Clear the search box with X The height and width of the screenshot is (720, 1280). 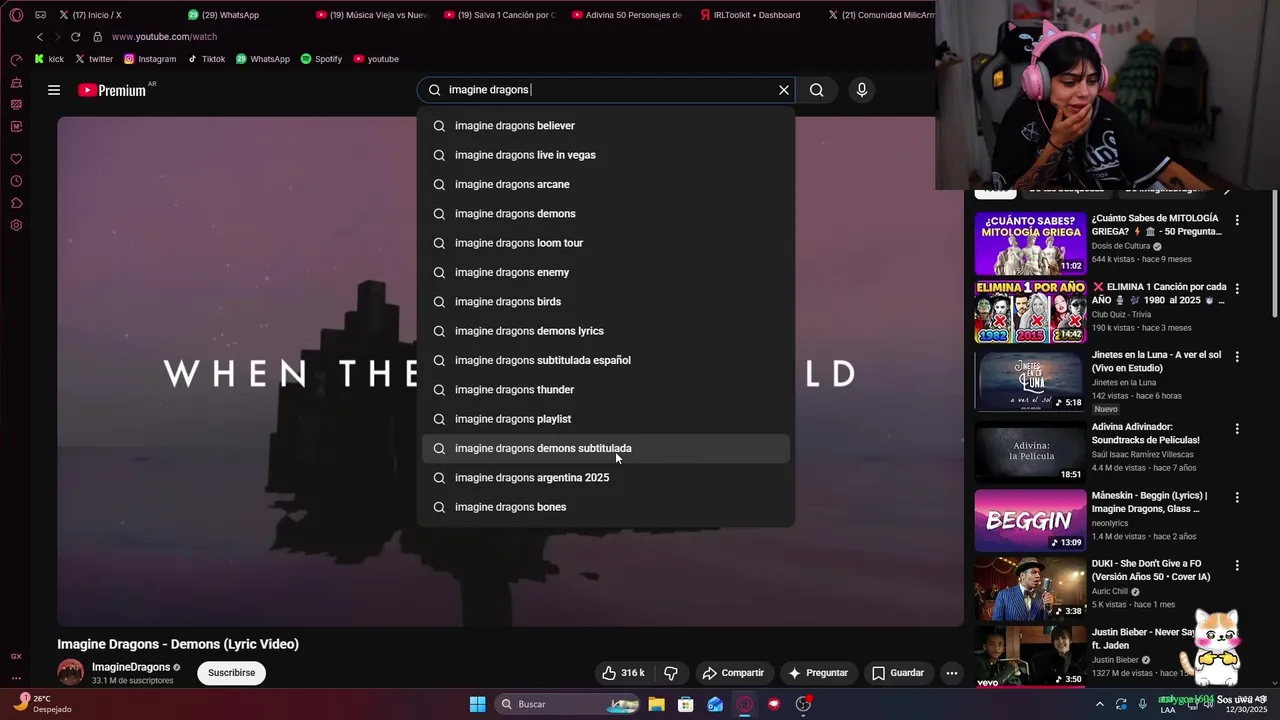coord(784,90)
